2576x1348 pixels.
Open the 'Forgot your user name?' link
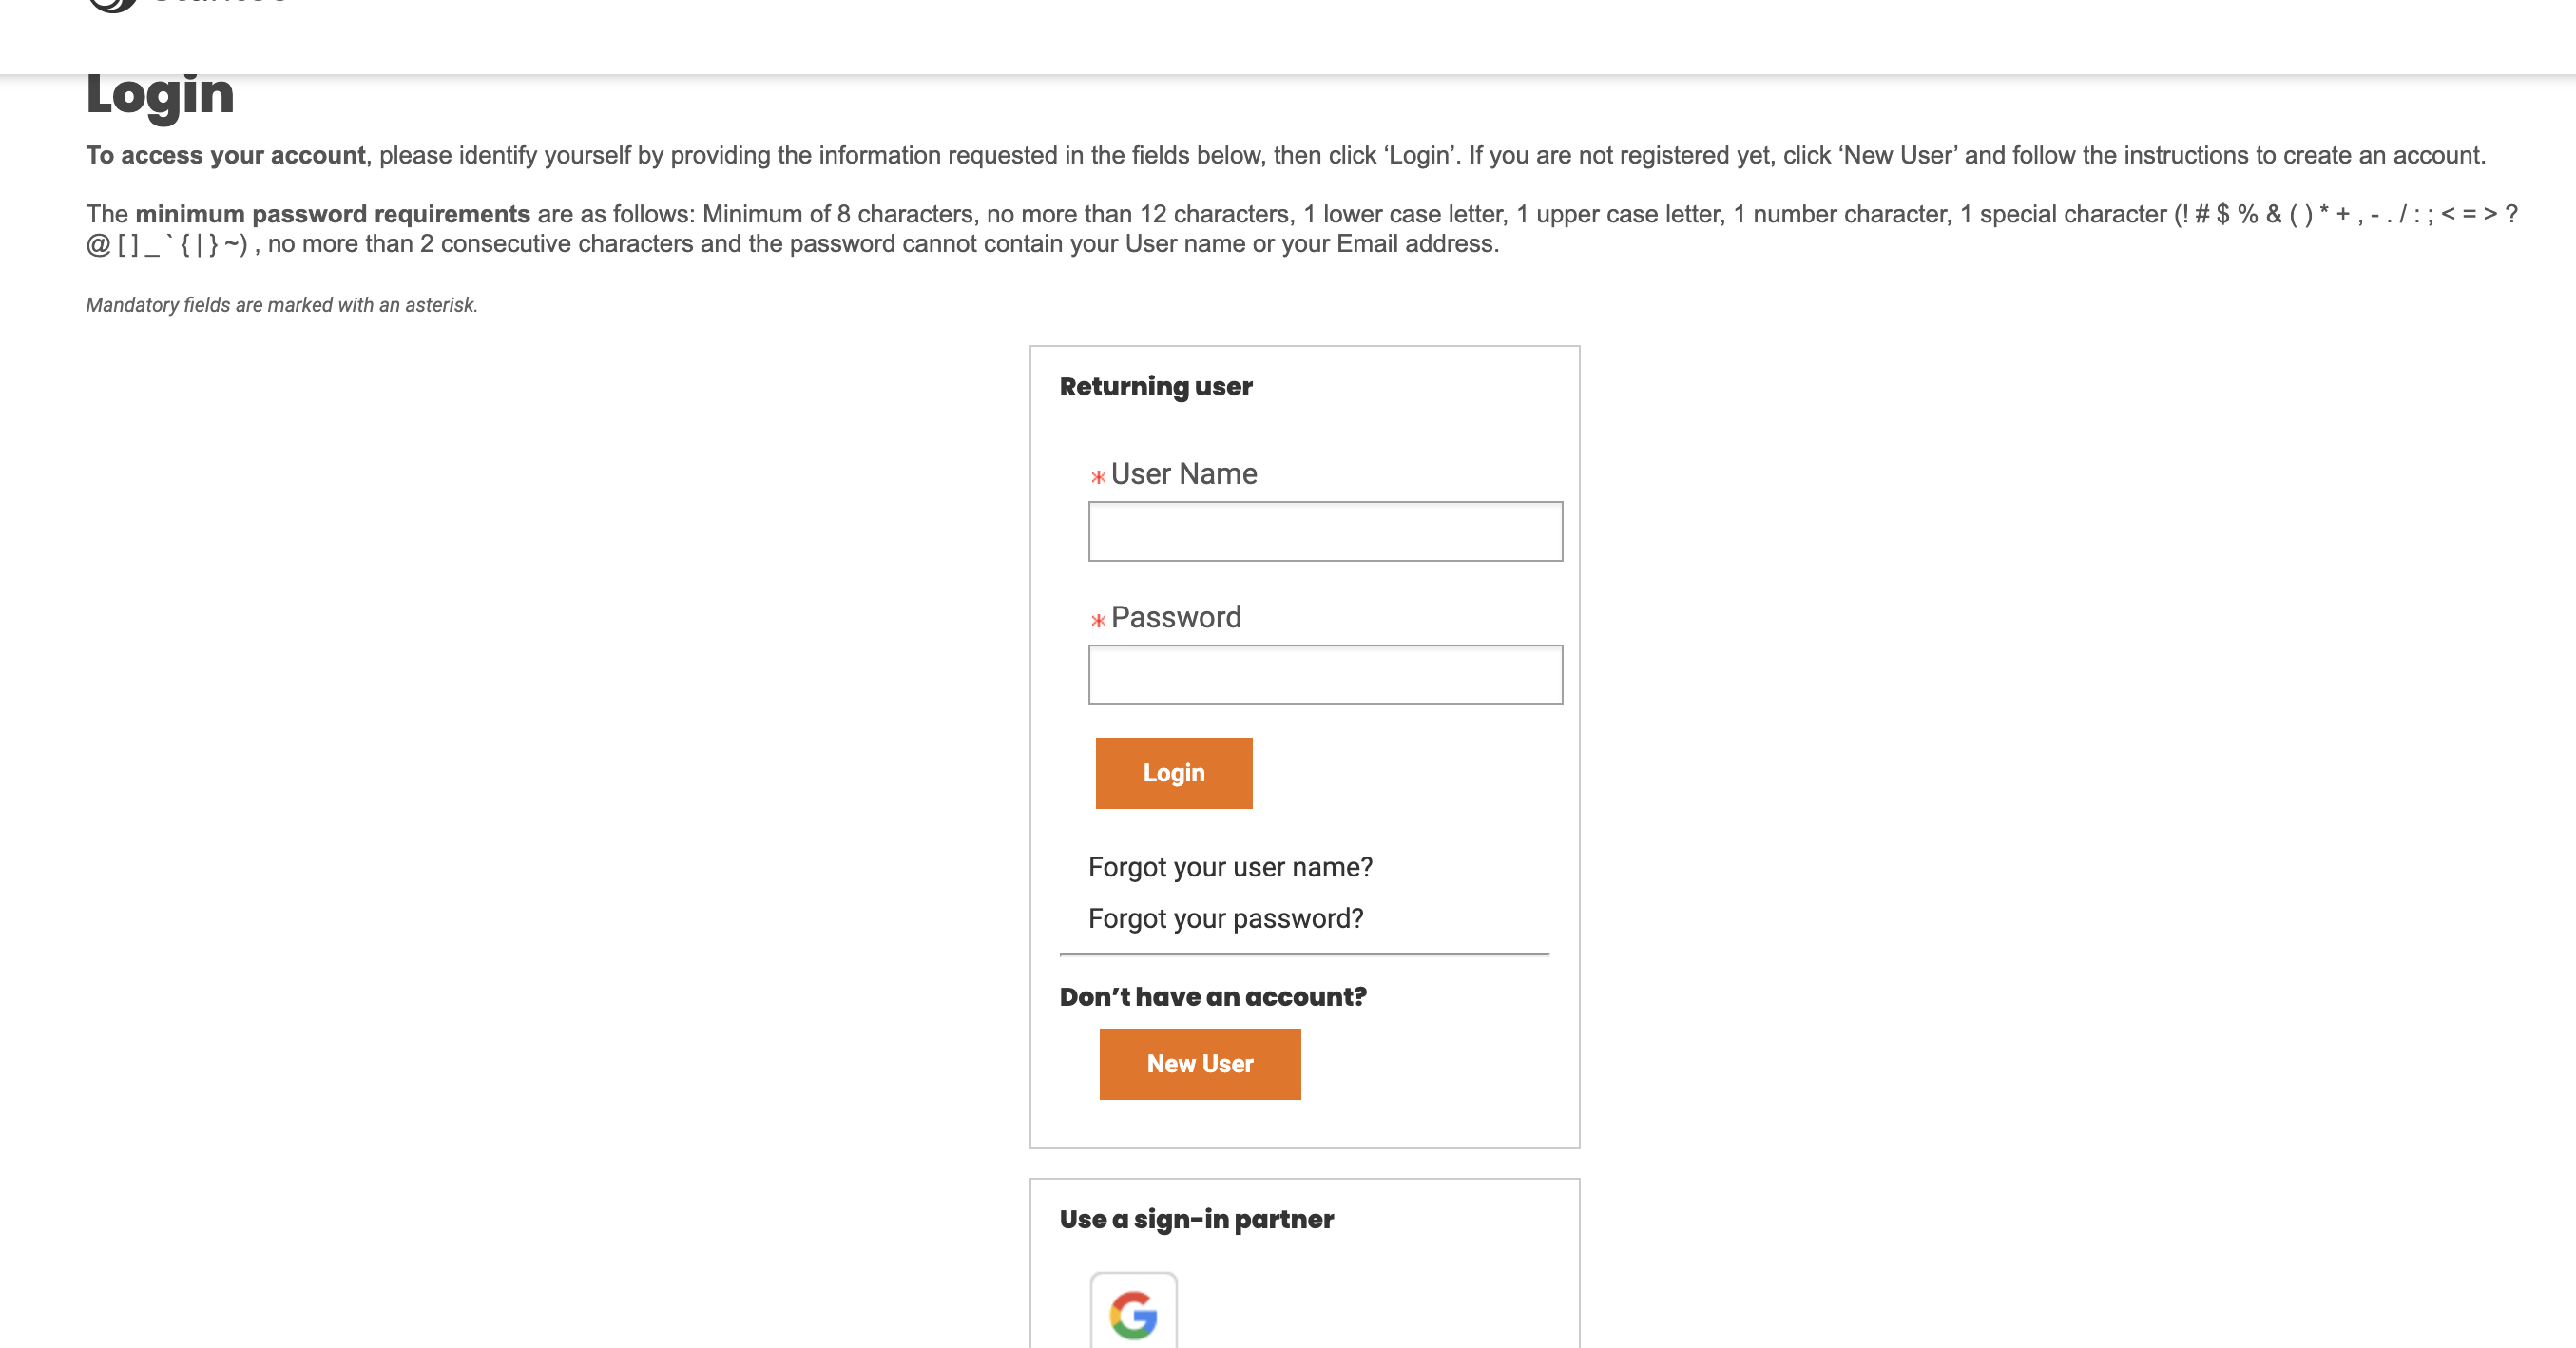[1230, 867]
